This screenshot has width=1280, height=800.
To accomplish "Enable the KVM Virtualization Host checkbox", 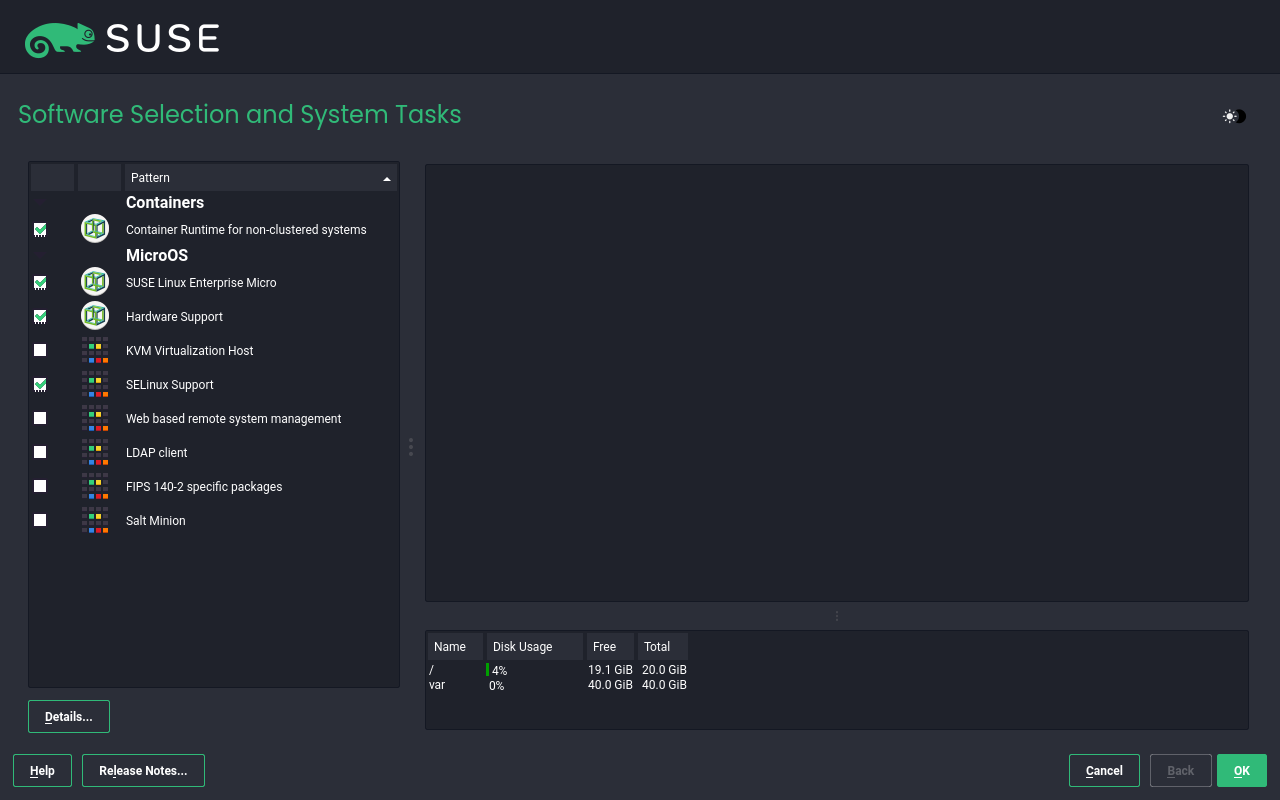I will tap(40, 351).
